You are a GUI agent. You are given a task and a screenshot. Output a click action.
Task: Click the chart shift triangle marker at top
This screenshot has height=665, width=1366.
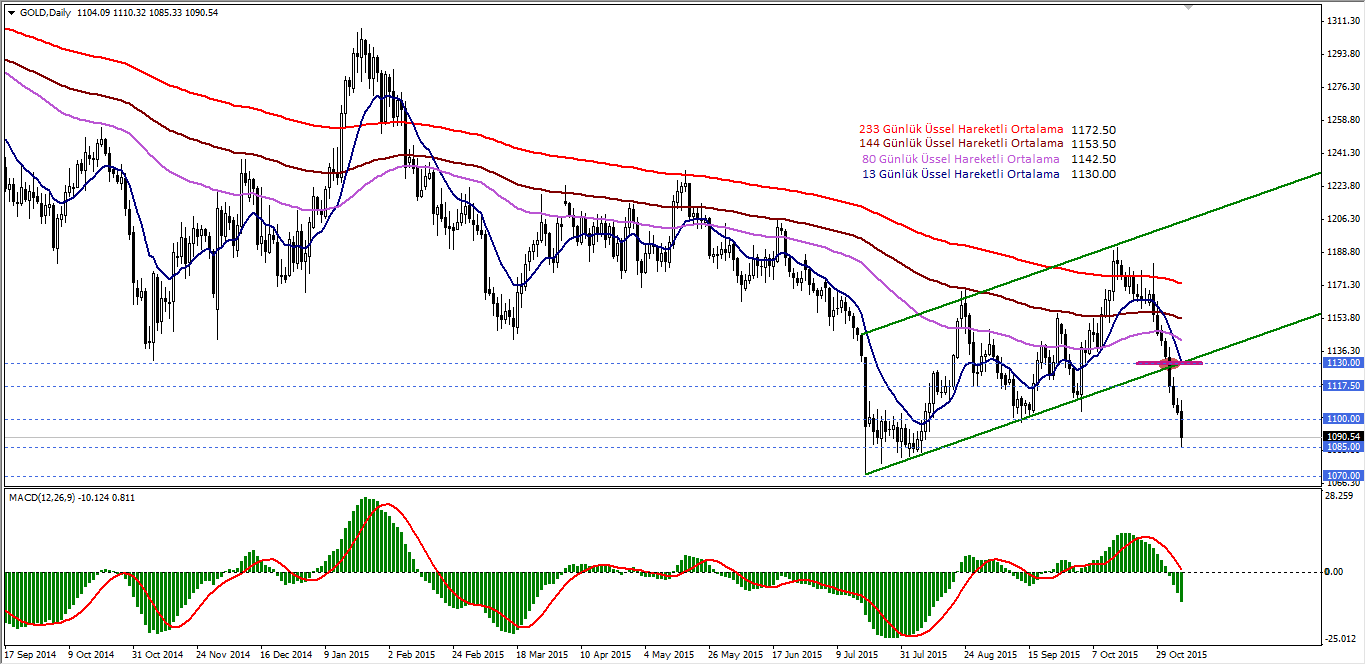[1188, 7]
